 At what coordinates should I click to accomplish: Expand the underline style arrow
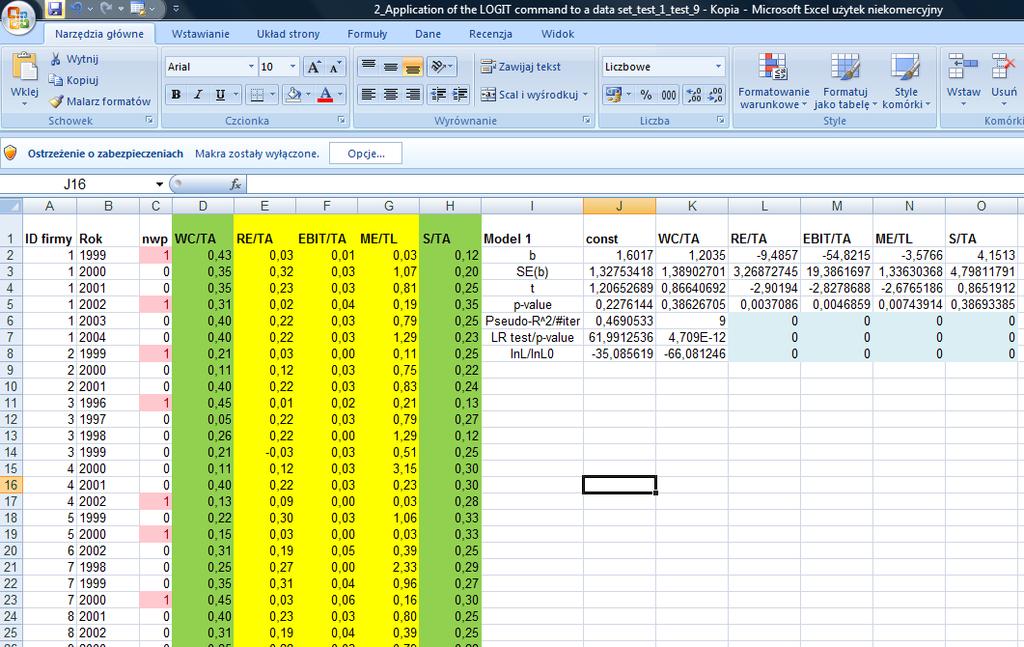click(235, 95)
